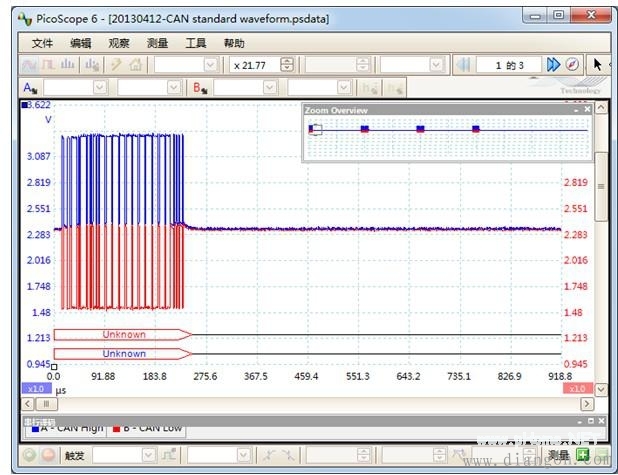The width and height of the screenshot is (618, 475).
Task: Click the 测量 menu item
Action: click(157, 43)
